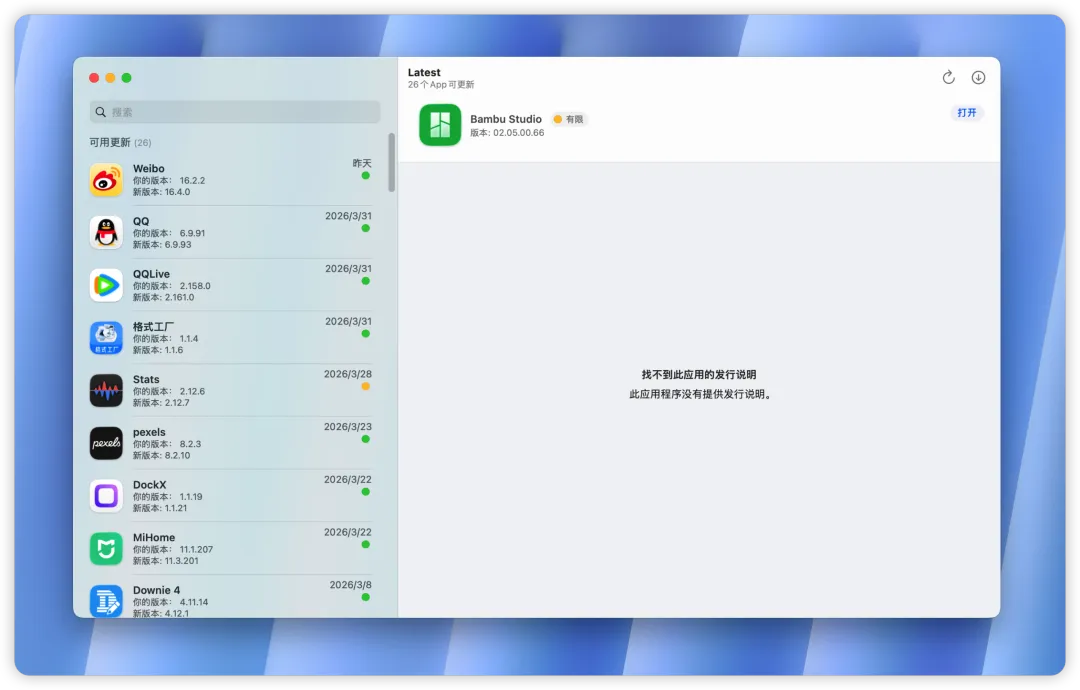Open Bambu Studio with 打开 button

(x=966, y=112)
